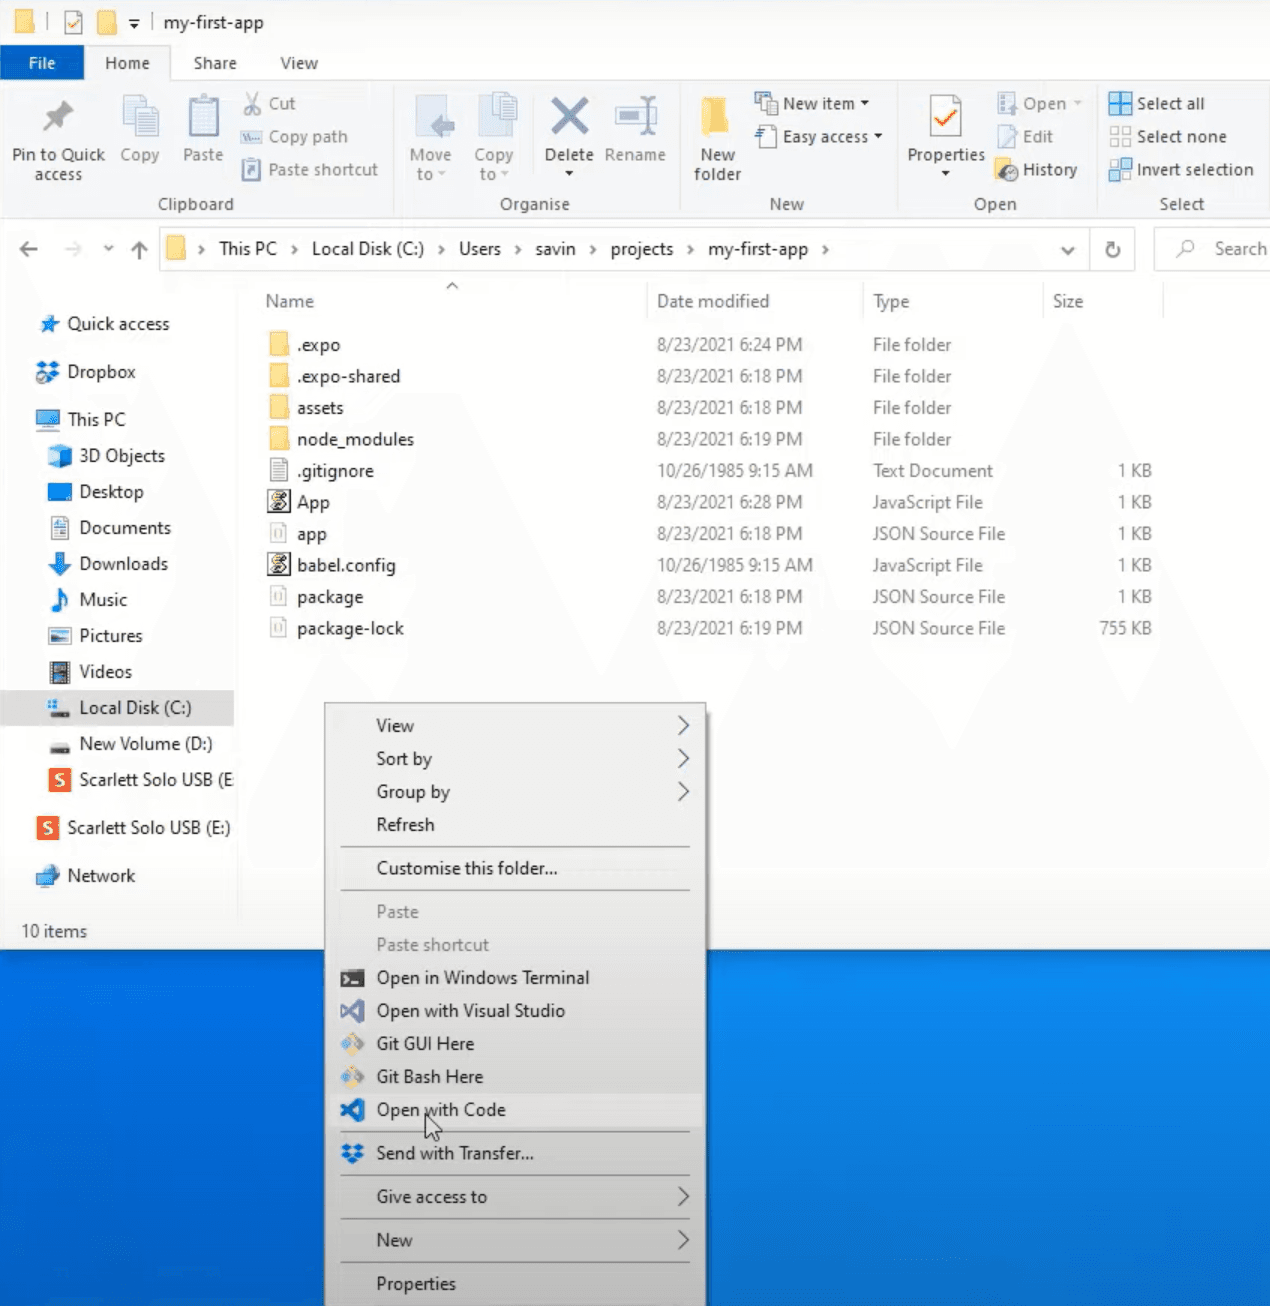This screenshot has height=1306, width=1270.
Task: Choose Open with Code from context menu
Action: tap(441, 1110)
